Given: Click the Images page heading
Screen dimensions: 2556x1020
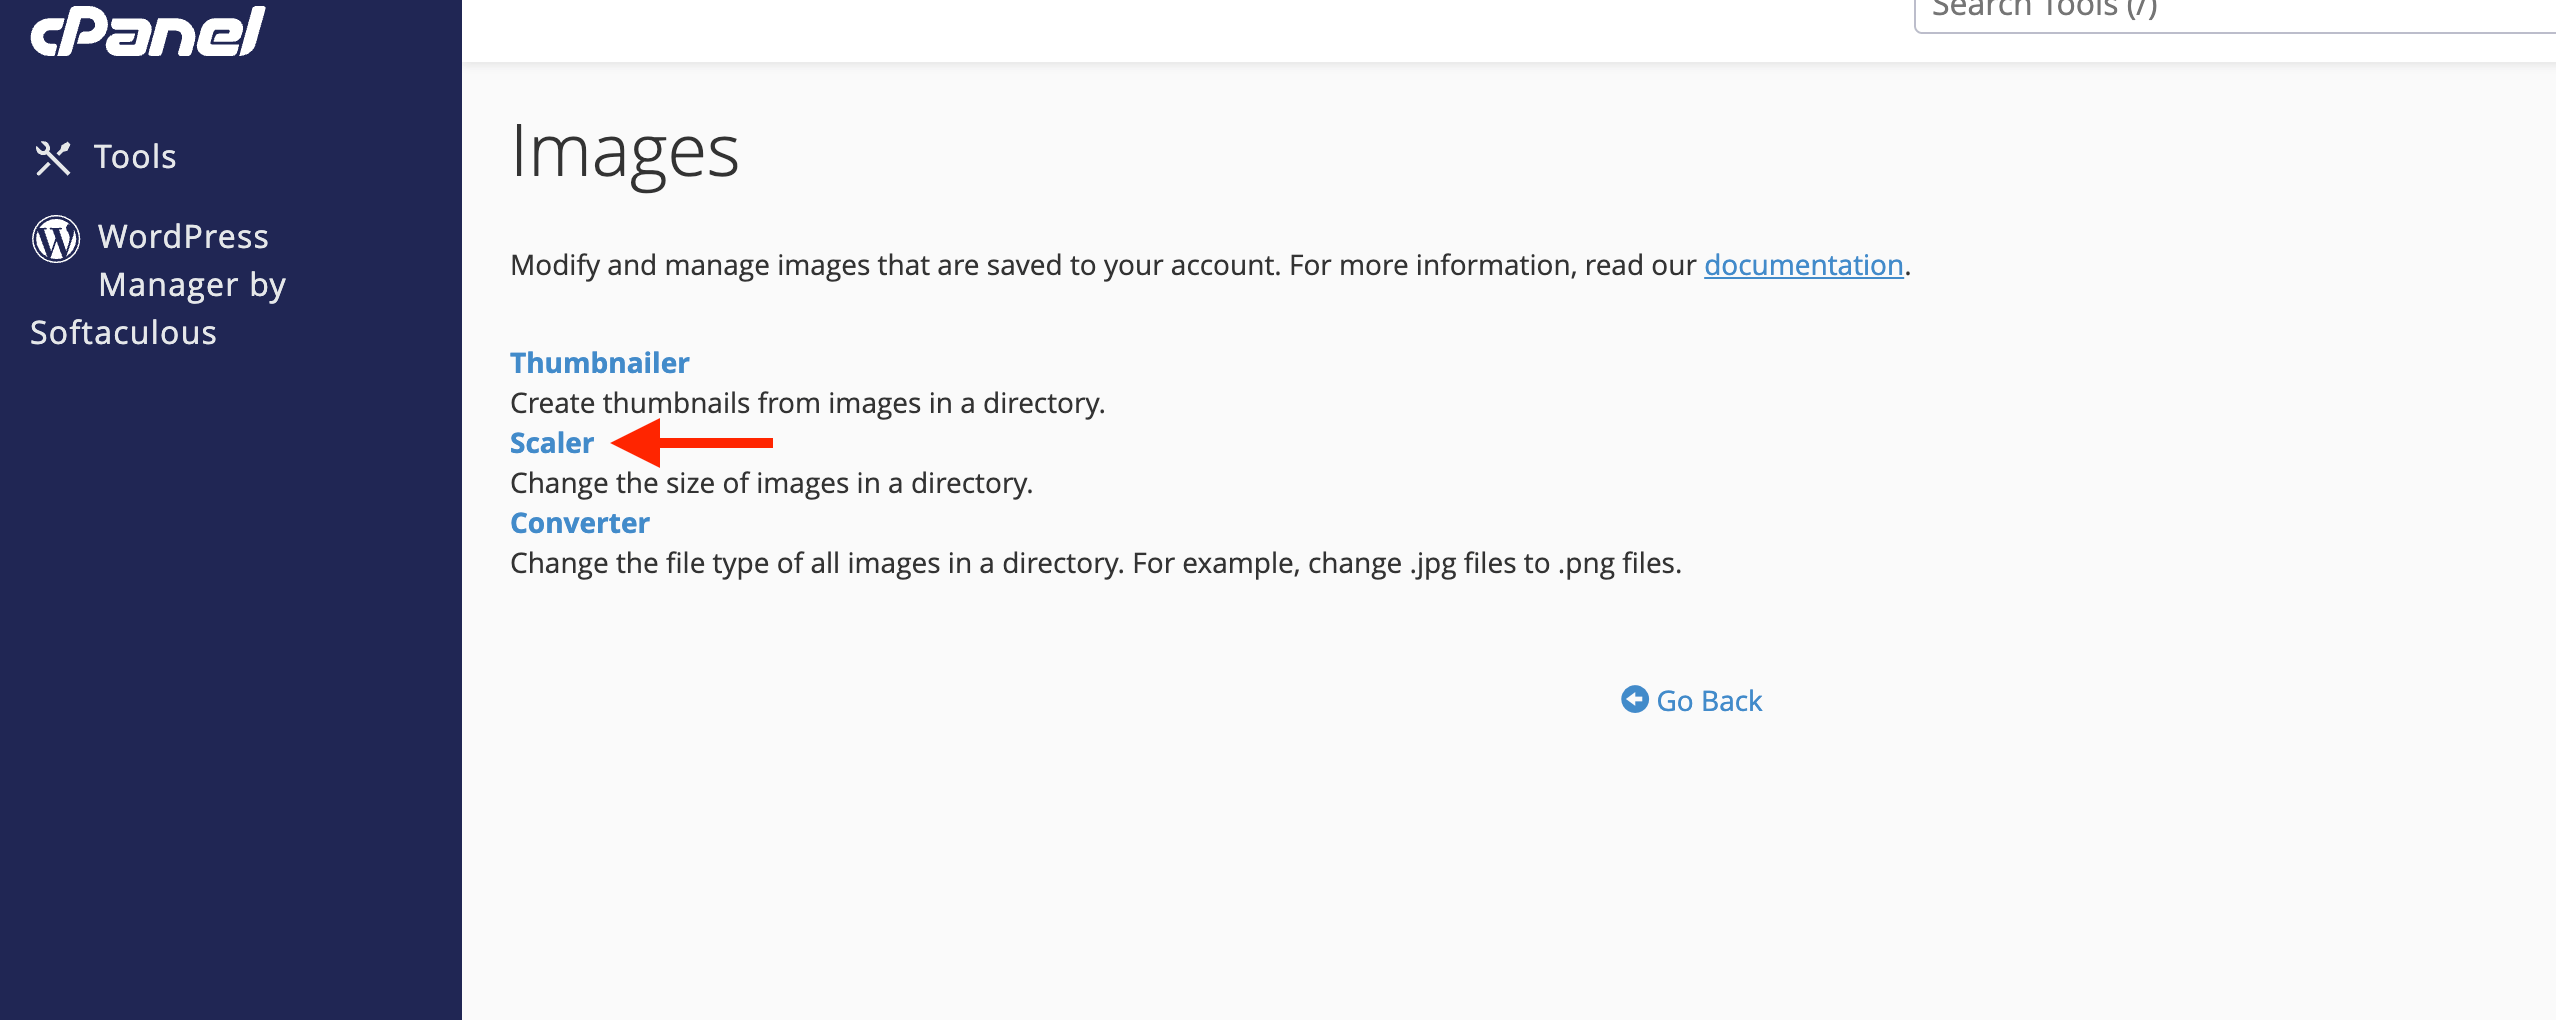Looking at the screenshot, I should pos(625,153).
